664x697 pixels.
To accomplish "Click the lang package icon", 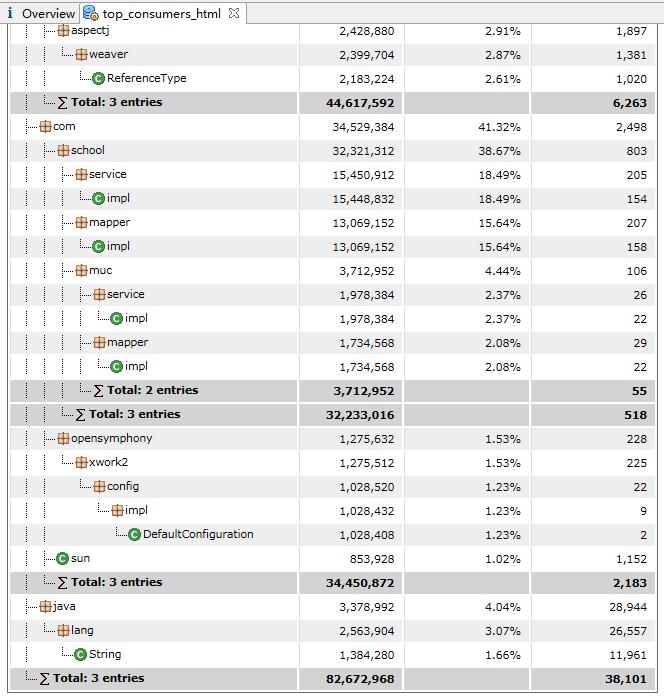I will point(64,630).
